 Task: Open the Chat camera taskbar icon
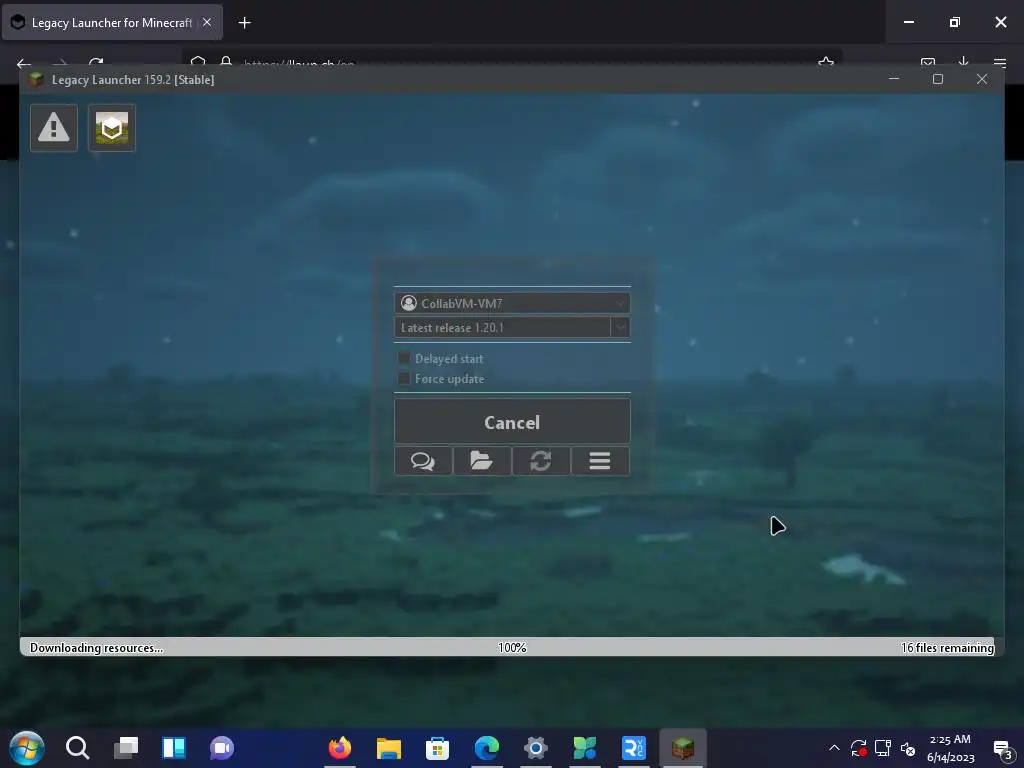222,748
